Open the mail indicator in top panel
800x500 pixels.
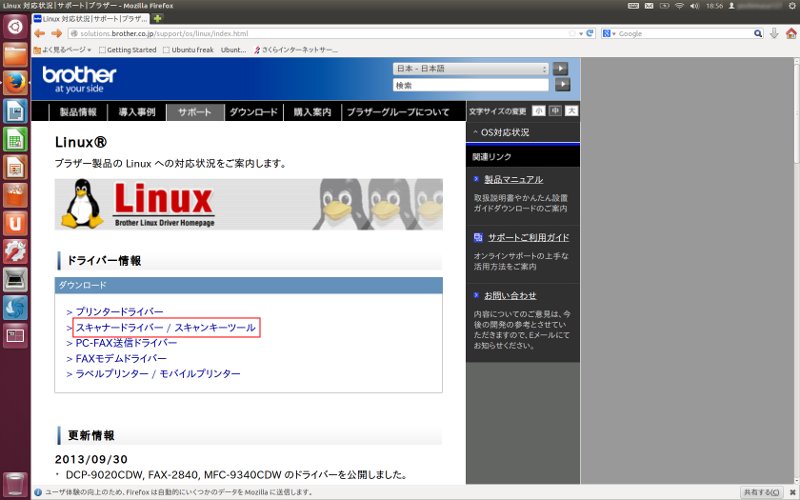pyautogui.click(x=649, y=6)
